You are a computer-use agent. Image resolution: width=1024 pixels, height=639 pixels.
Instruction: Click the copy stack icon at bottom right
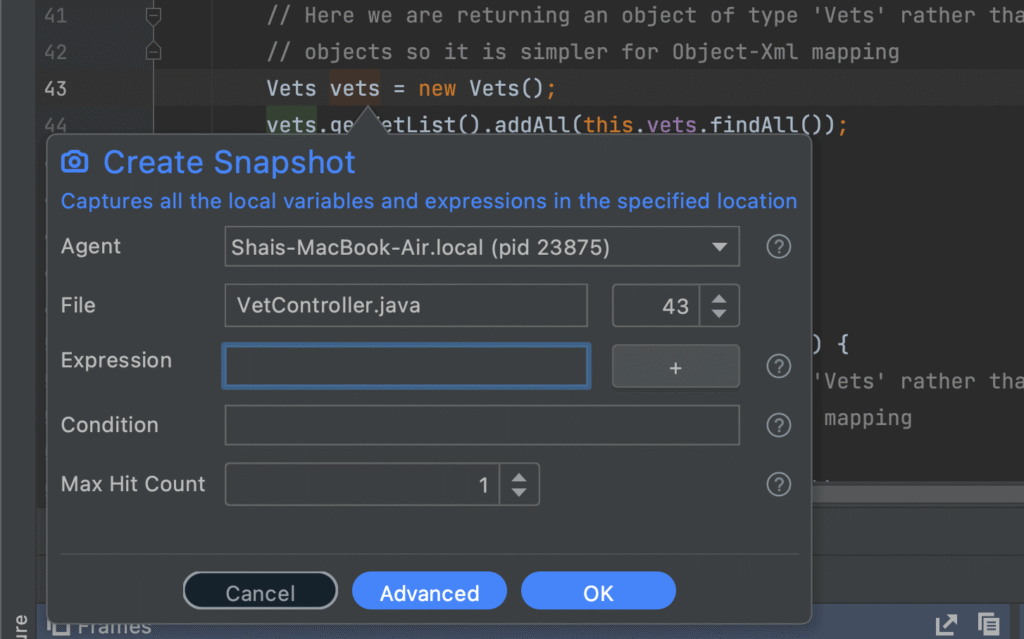pyautogui.click(x=989, y=625)
